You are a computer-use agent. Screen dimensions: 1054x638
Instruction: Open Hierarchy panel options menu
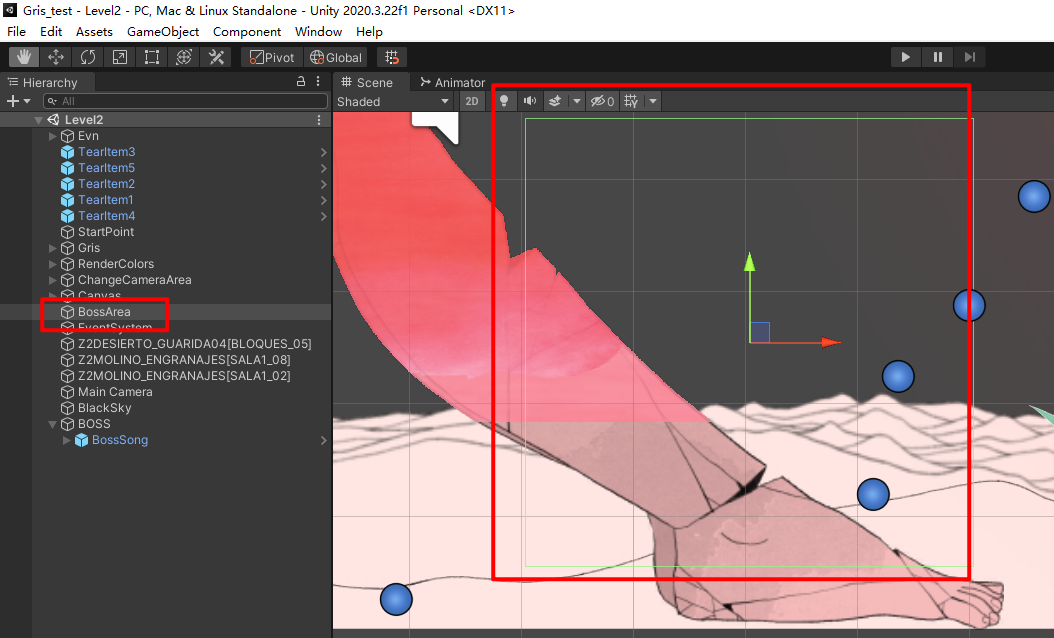tap(318, 81)
